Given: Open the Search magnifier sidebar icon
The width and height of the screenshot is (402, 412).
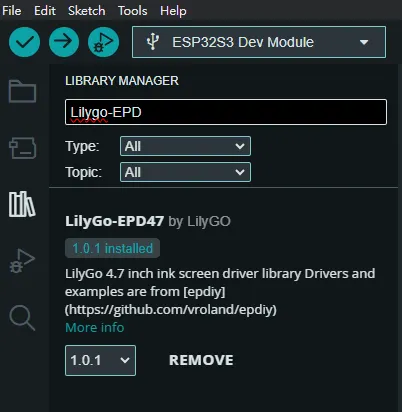Looking at the screenshot, I should [22, 318].
